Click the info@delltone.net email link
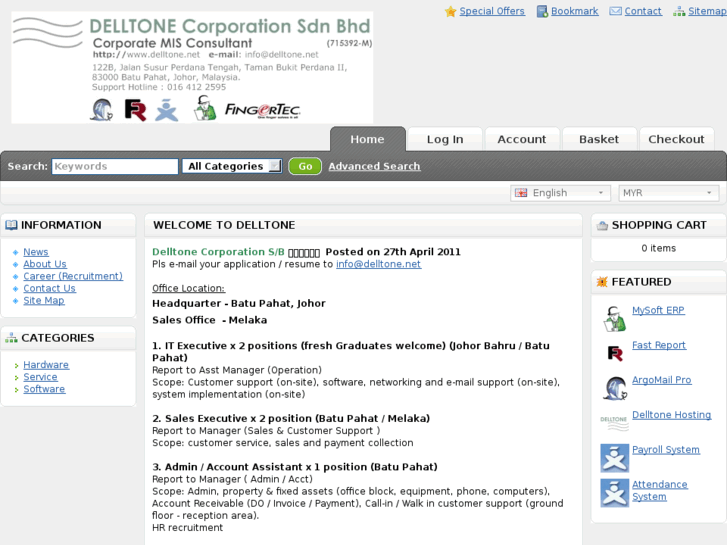Viewport: 727px width, 545px height. 378,264
